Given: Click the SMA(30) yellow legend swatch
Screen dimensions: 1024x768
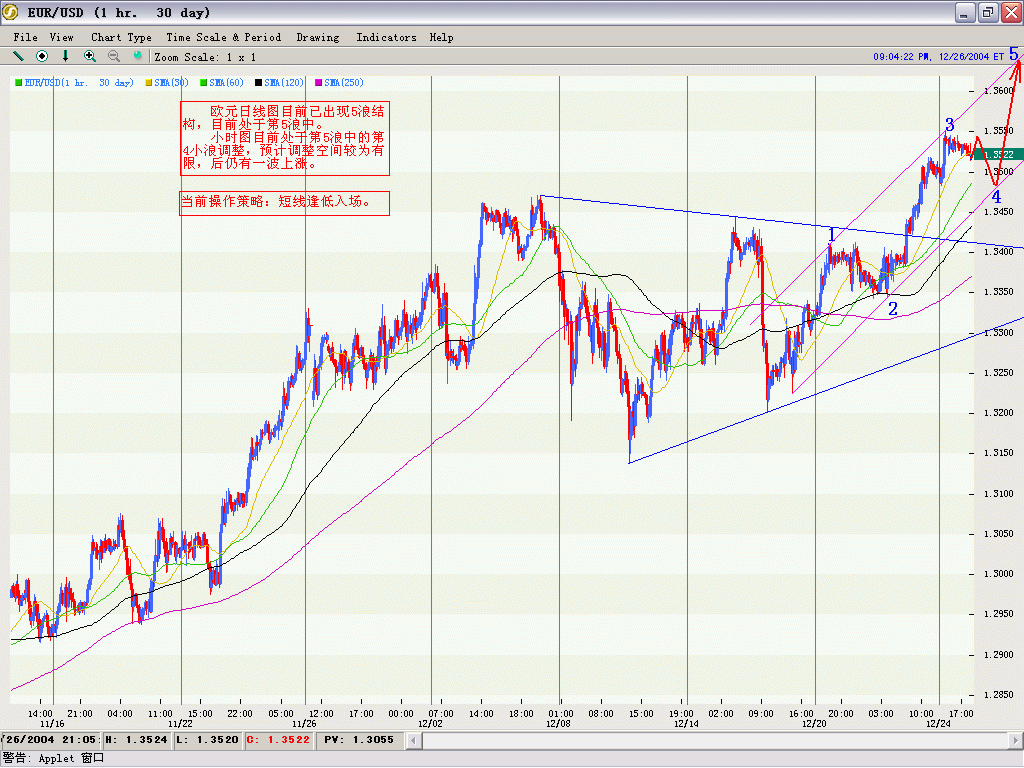Looking at the screenshot, I should pos(149,82).
